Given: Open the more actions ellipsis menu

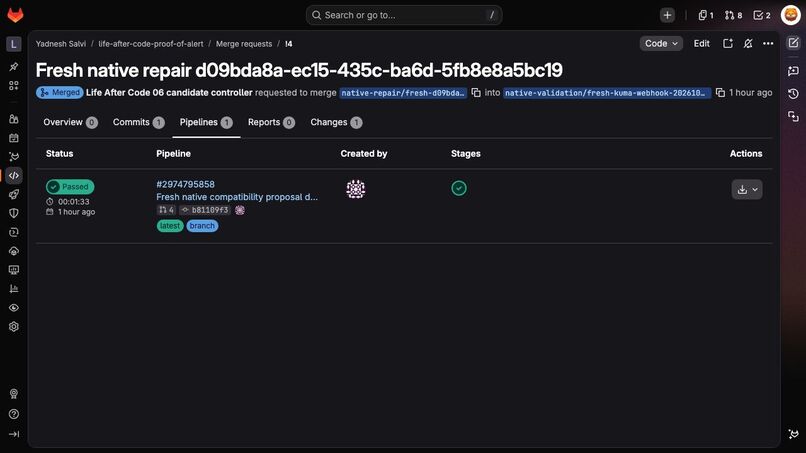Looking at the screenshot, I should (x=768, y=44).
